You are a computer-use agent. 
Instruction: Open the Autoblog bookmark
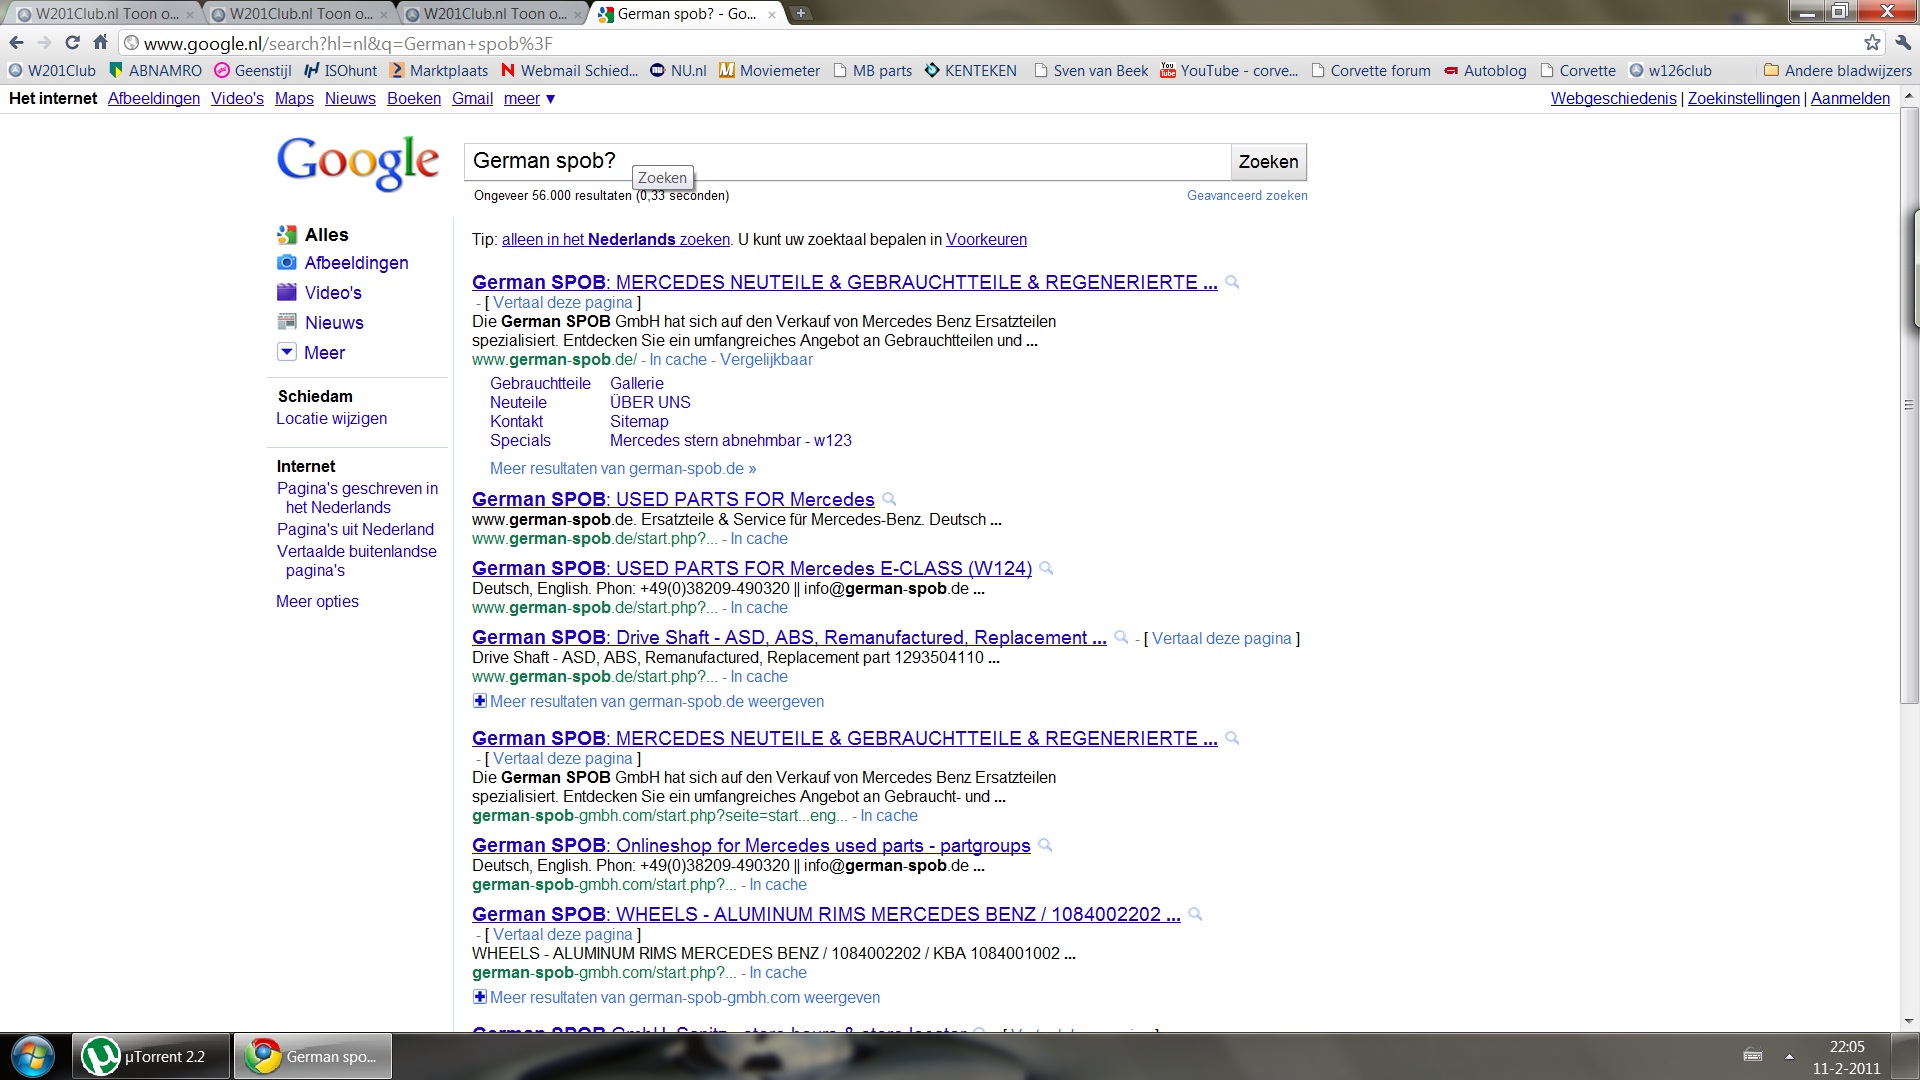[1484, 70]
